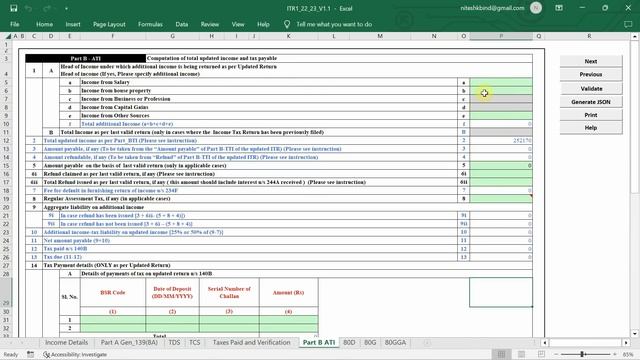Screen dimensions: 640x360
Task: Click the Tell me what you want to do box
Action: (x=334, y=24)
